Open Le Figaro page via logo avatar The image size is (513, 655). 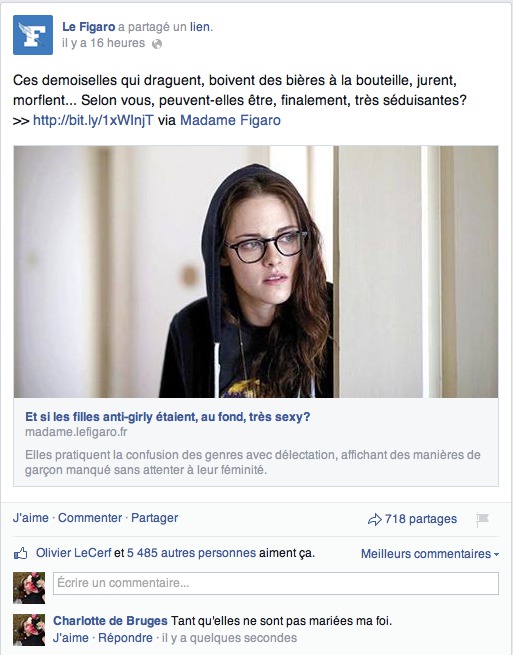pos(33,35)
